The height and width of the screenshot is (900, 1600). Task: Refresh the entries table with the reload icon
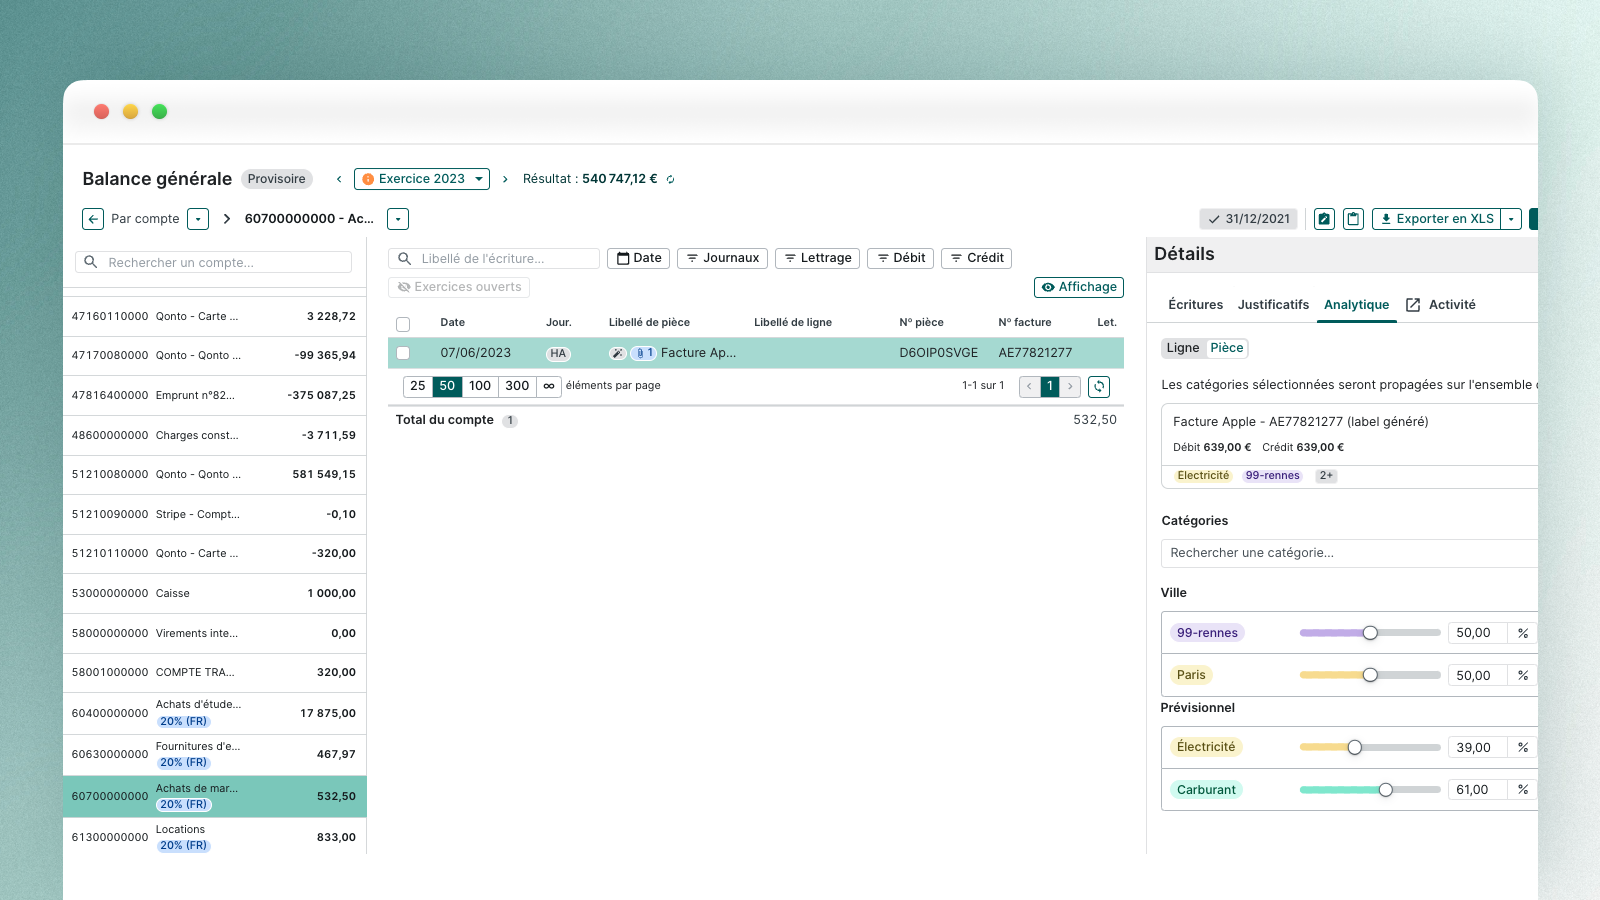pos(1099,386)
